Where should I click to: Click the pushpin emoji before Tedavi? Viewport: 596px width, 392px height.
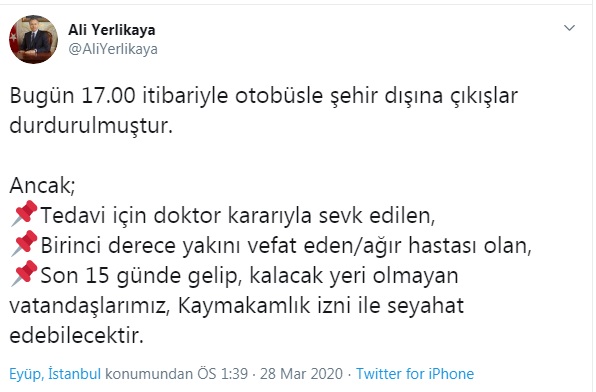tap(24, 214)
